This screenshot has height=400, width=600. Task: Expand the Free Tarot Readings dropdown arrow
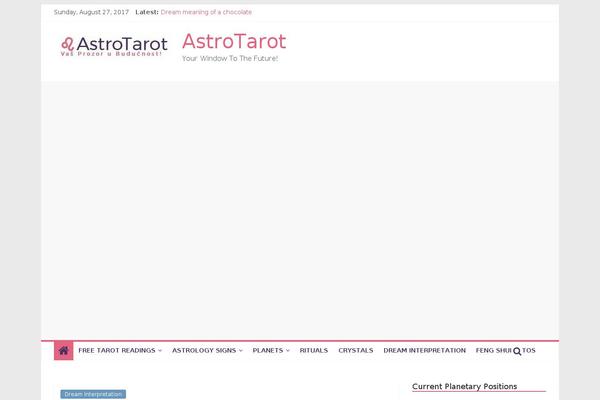pyautogui.click(x=160, y=351)
